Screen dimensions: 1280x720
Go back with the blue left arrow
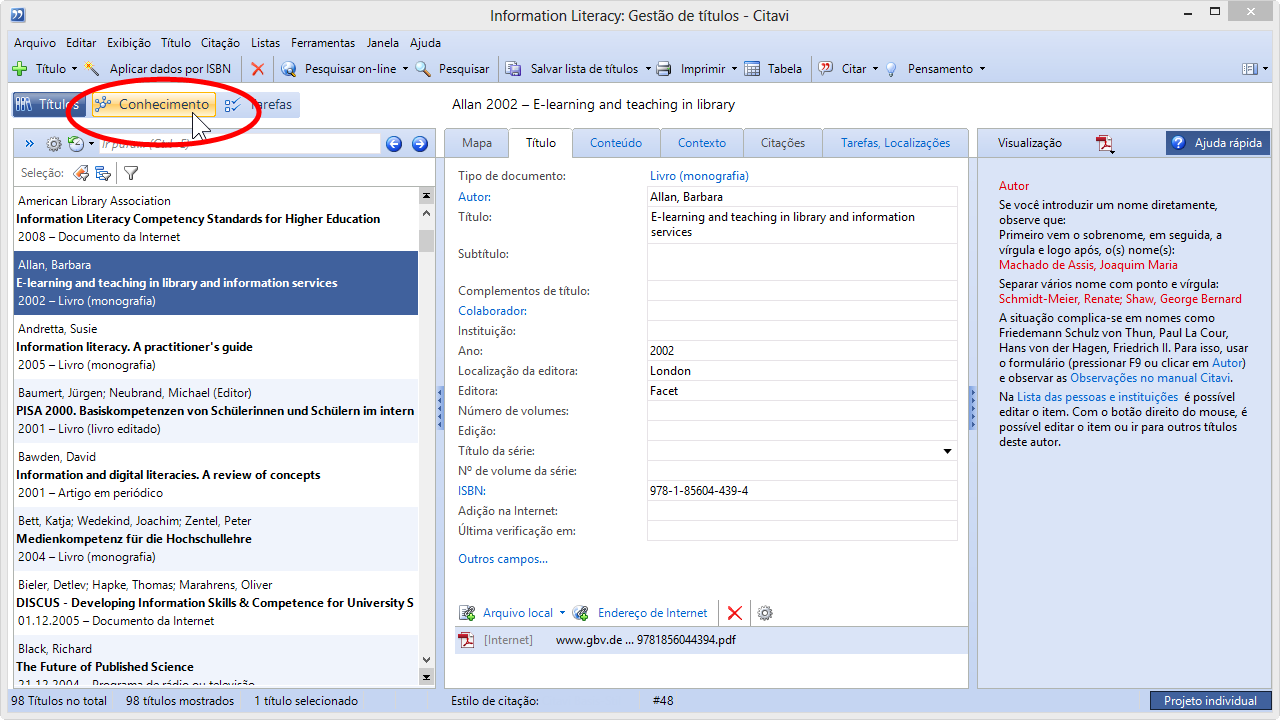pyautogui.click(x=394, y=144)
